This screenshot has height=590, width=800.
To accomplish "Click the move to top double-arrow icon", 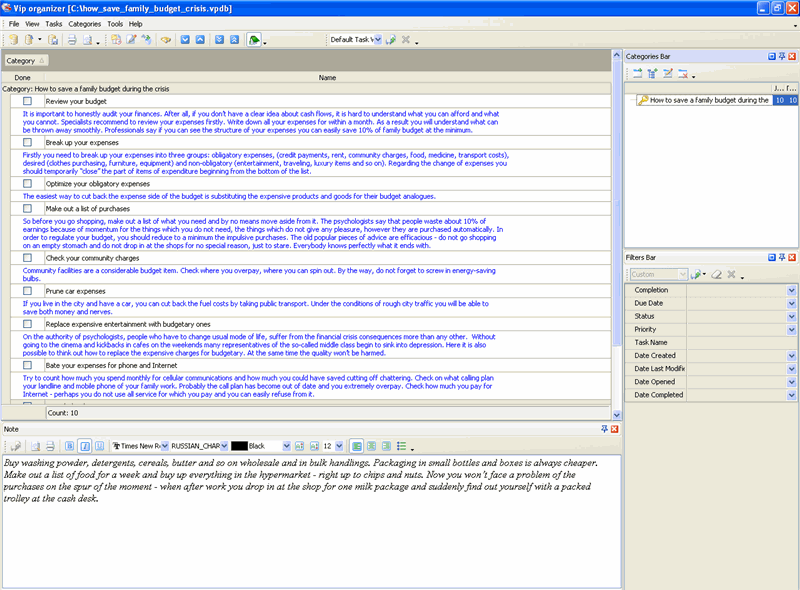I will 234,40.
